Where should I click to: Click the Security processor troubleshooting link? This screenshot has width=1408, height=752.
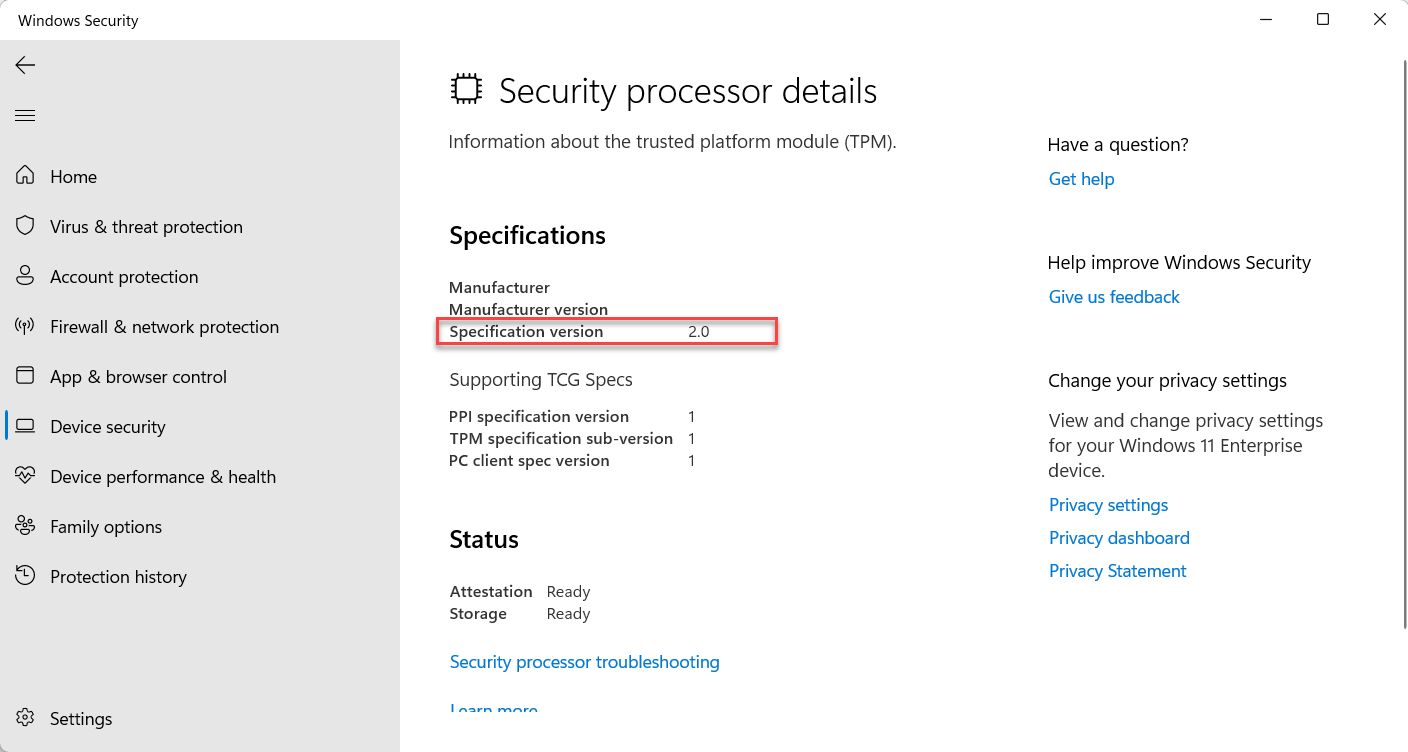(x=584, y=662)
